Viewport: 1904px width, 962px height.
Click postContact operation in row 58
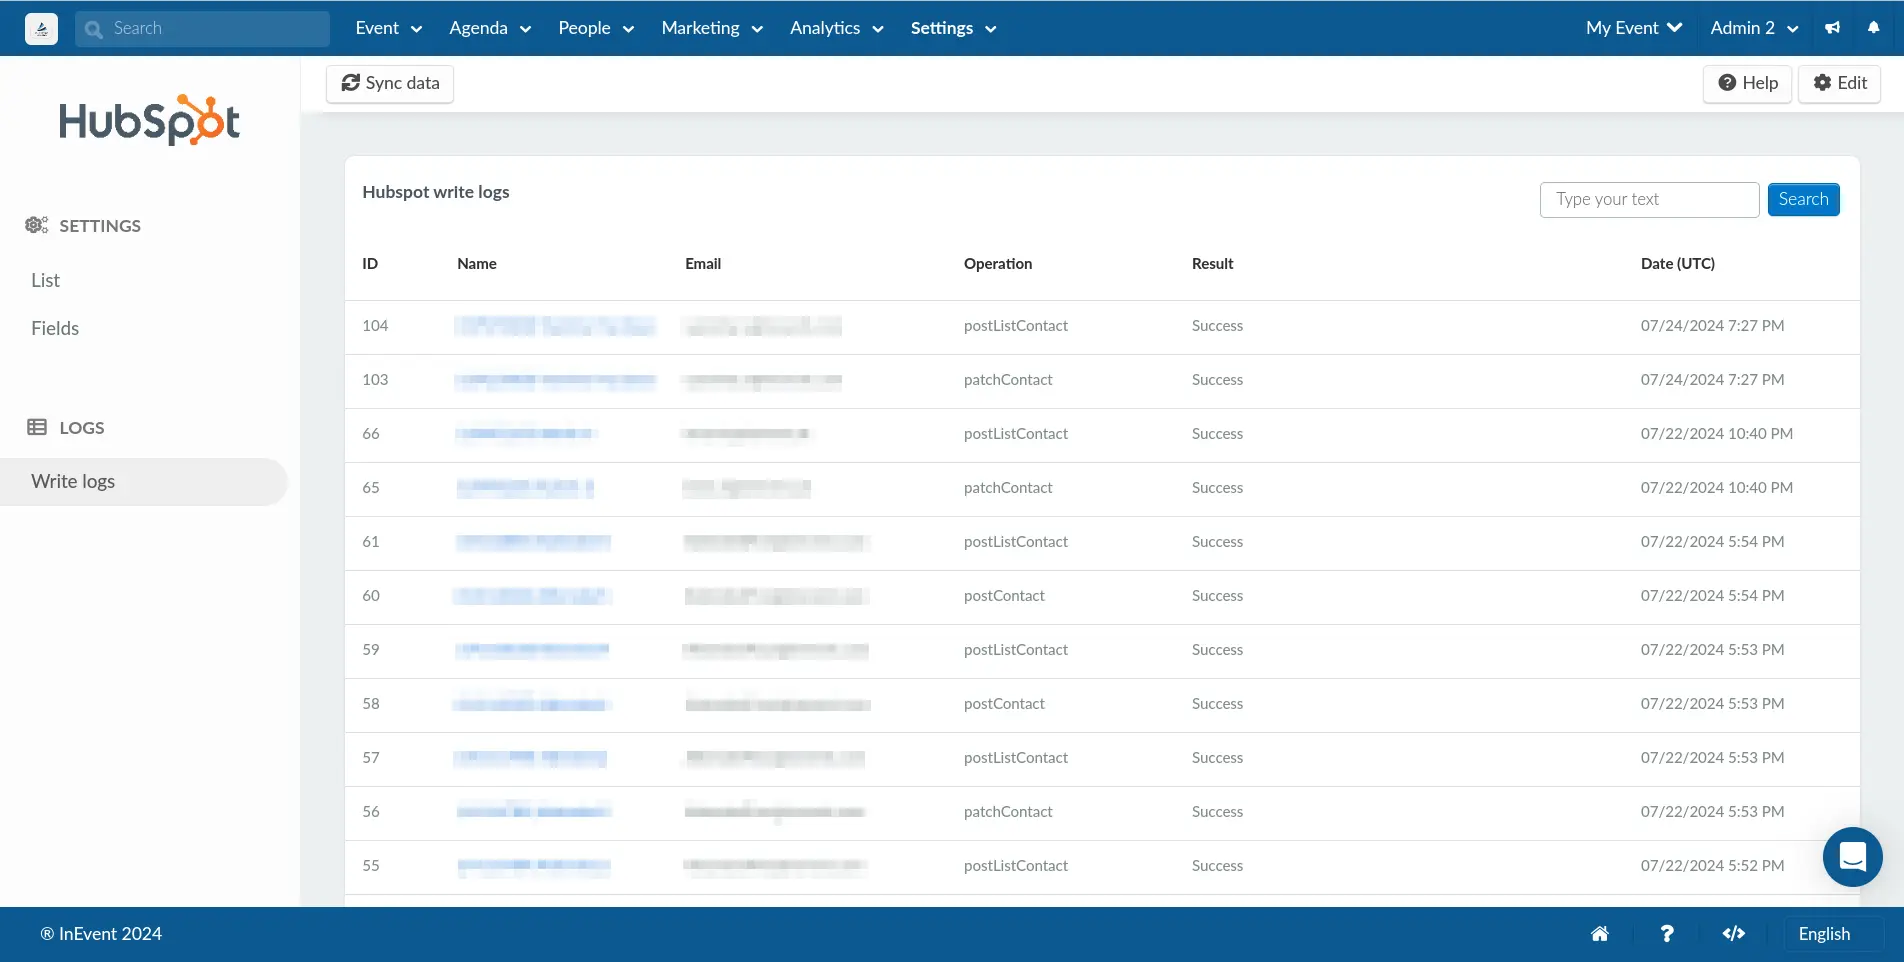[x=1004, y=704]
